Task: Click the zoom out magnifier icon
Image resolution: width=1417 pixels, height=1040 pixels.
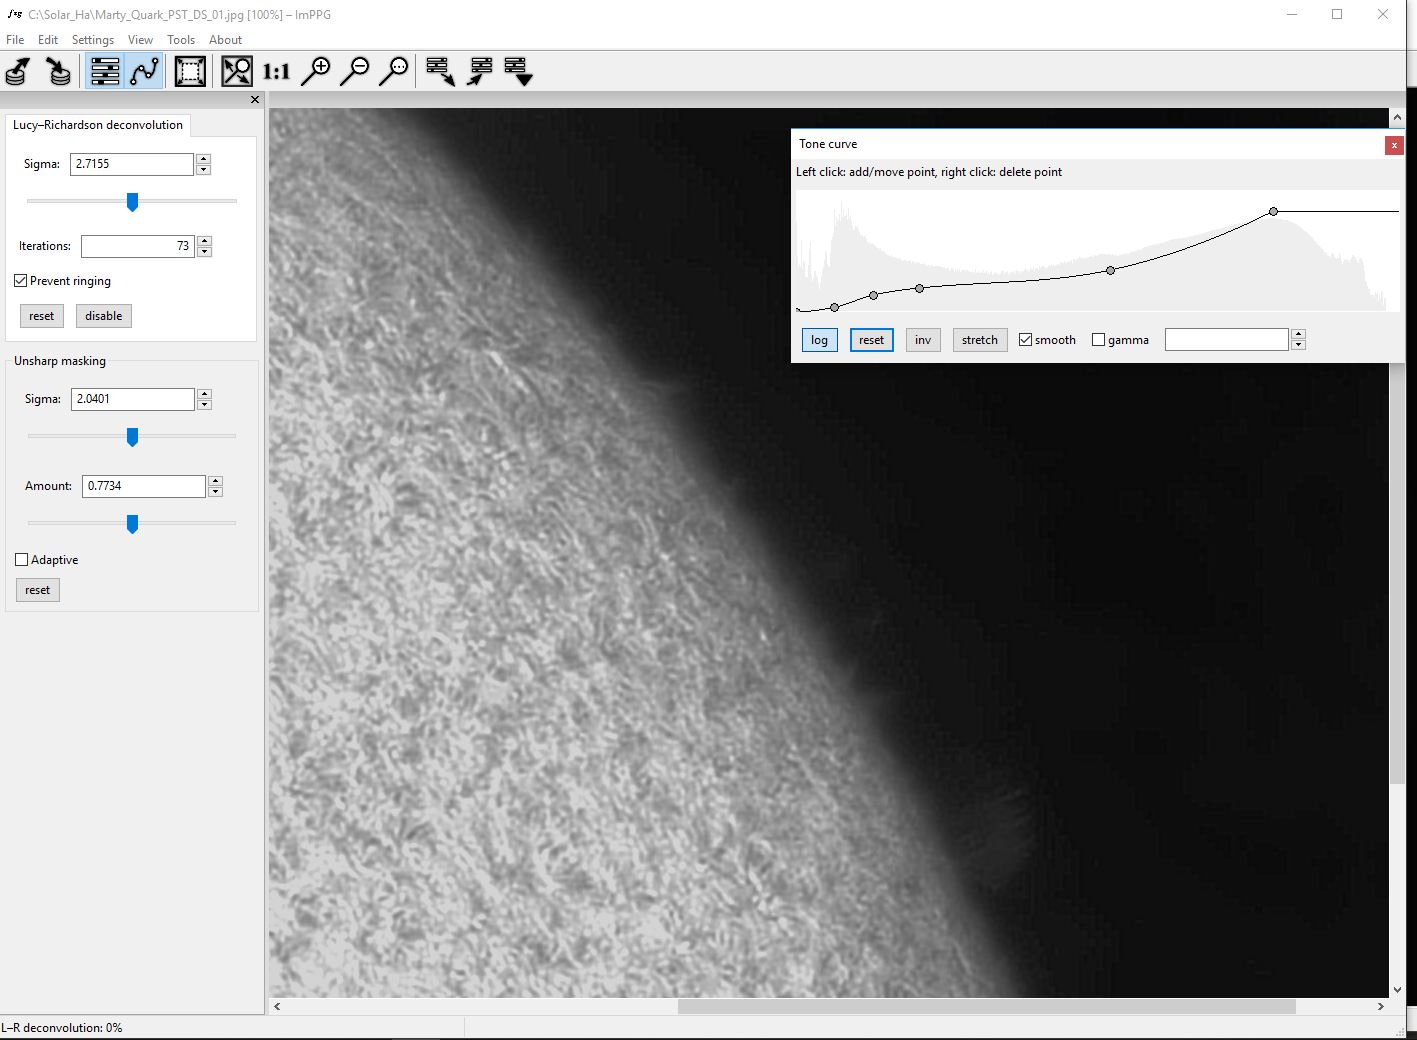Action: point(355,71)
